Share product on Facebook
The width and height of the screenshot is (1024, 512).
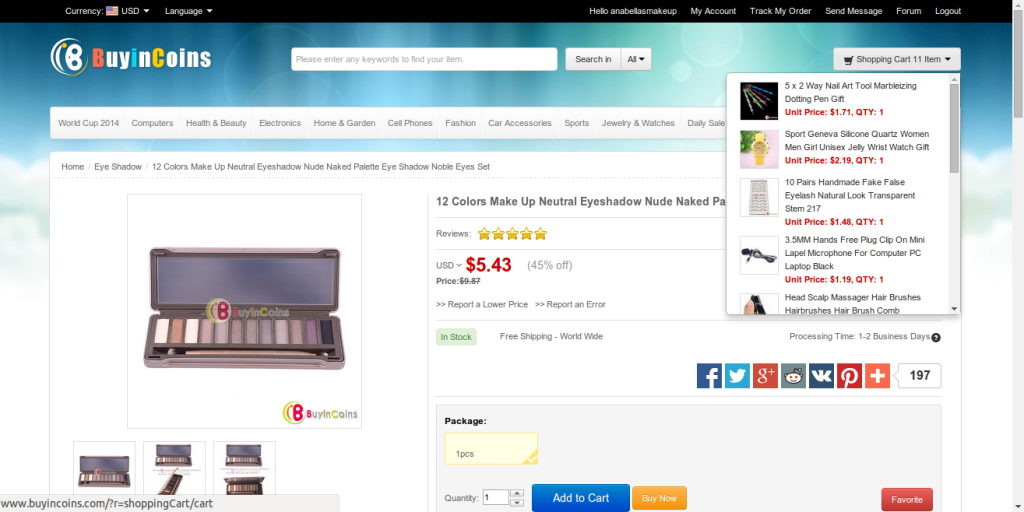tap(709, 376)
